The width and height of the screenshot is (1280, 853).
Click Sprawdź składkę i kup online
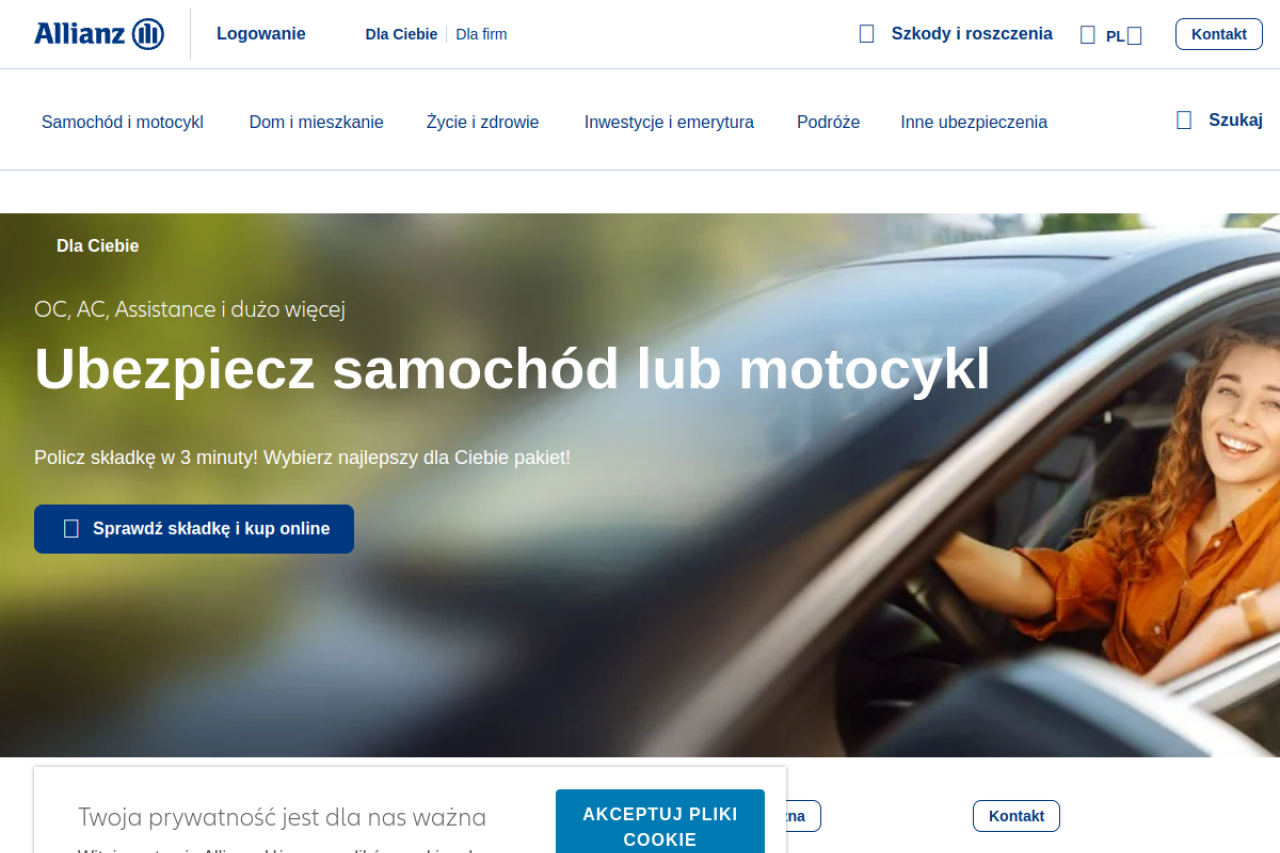click(x=194, y=529)
